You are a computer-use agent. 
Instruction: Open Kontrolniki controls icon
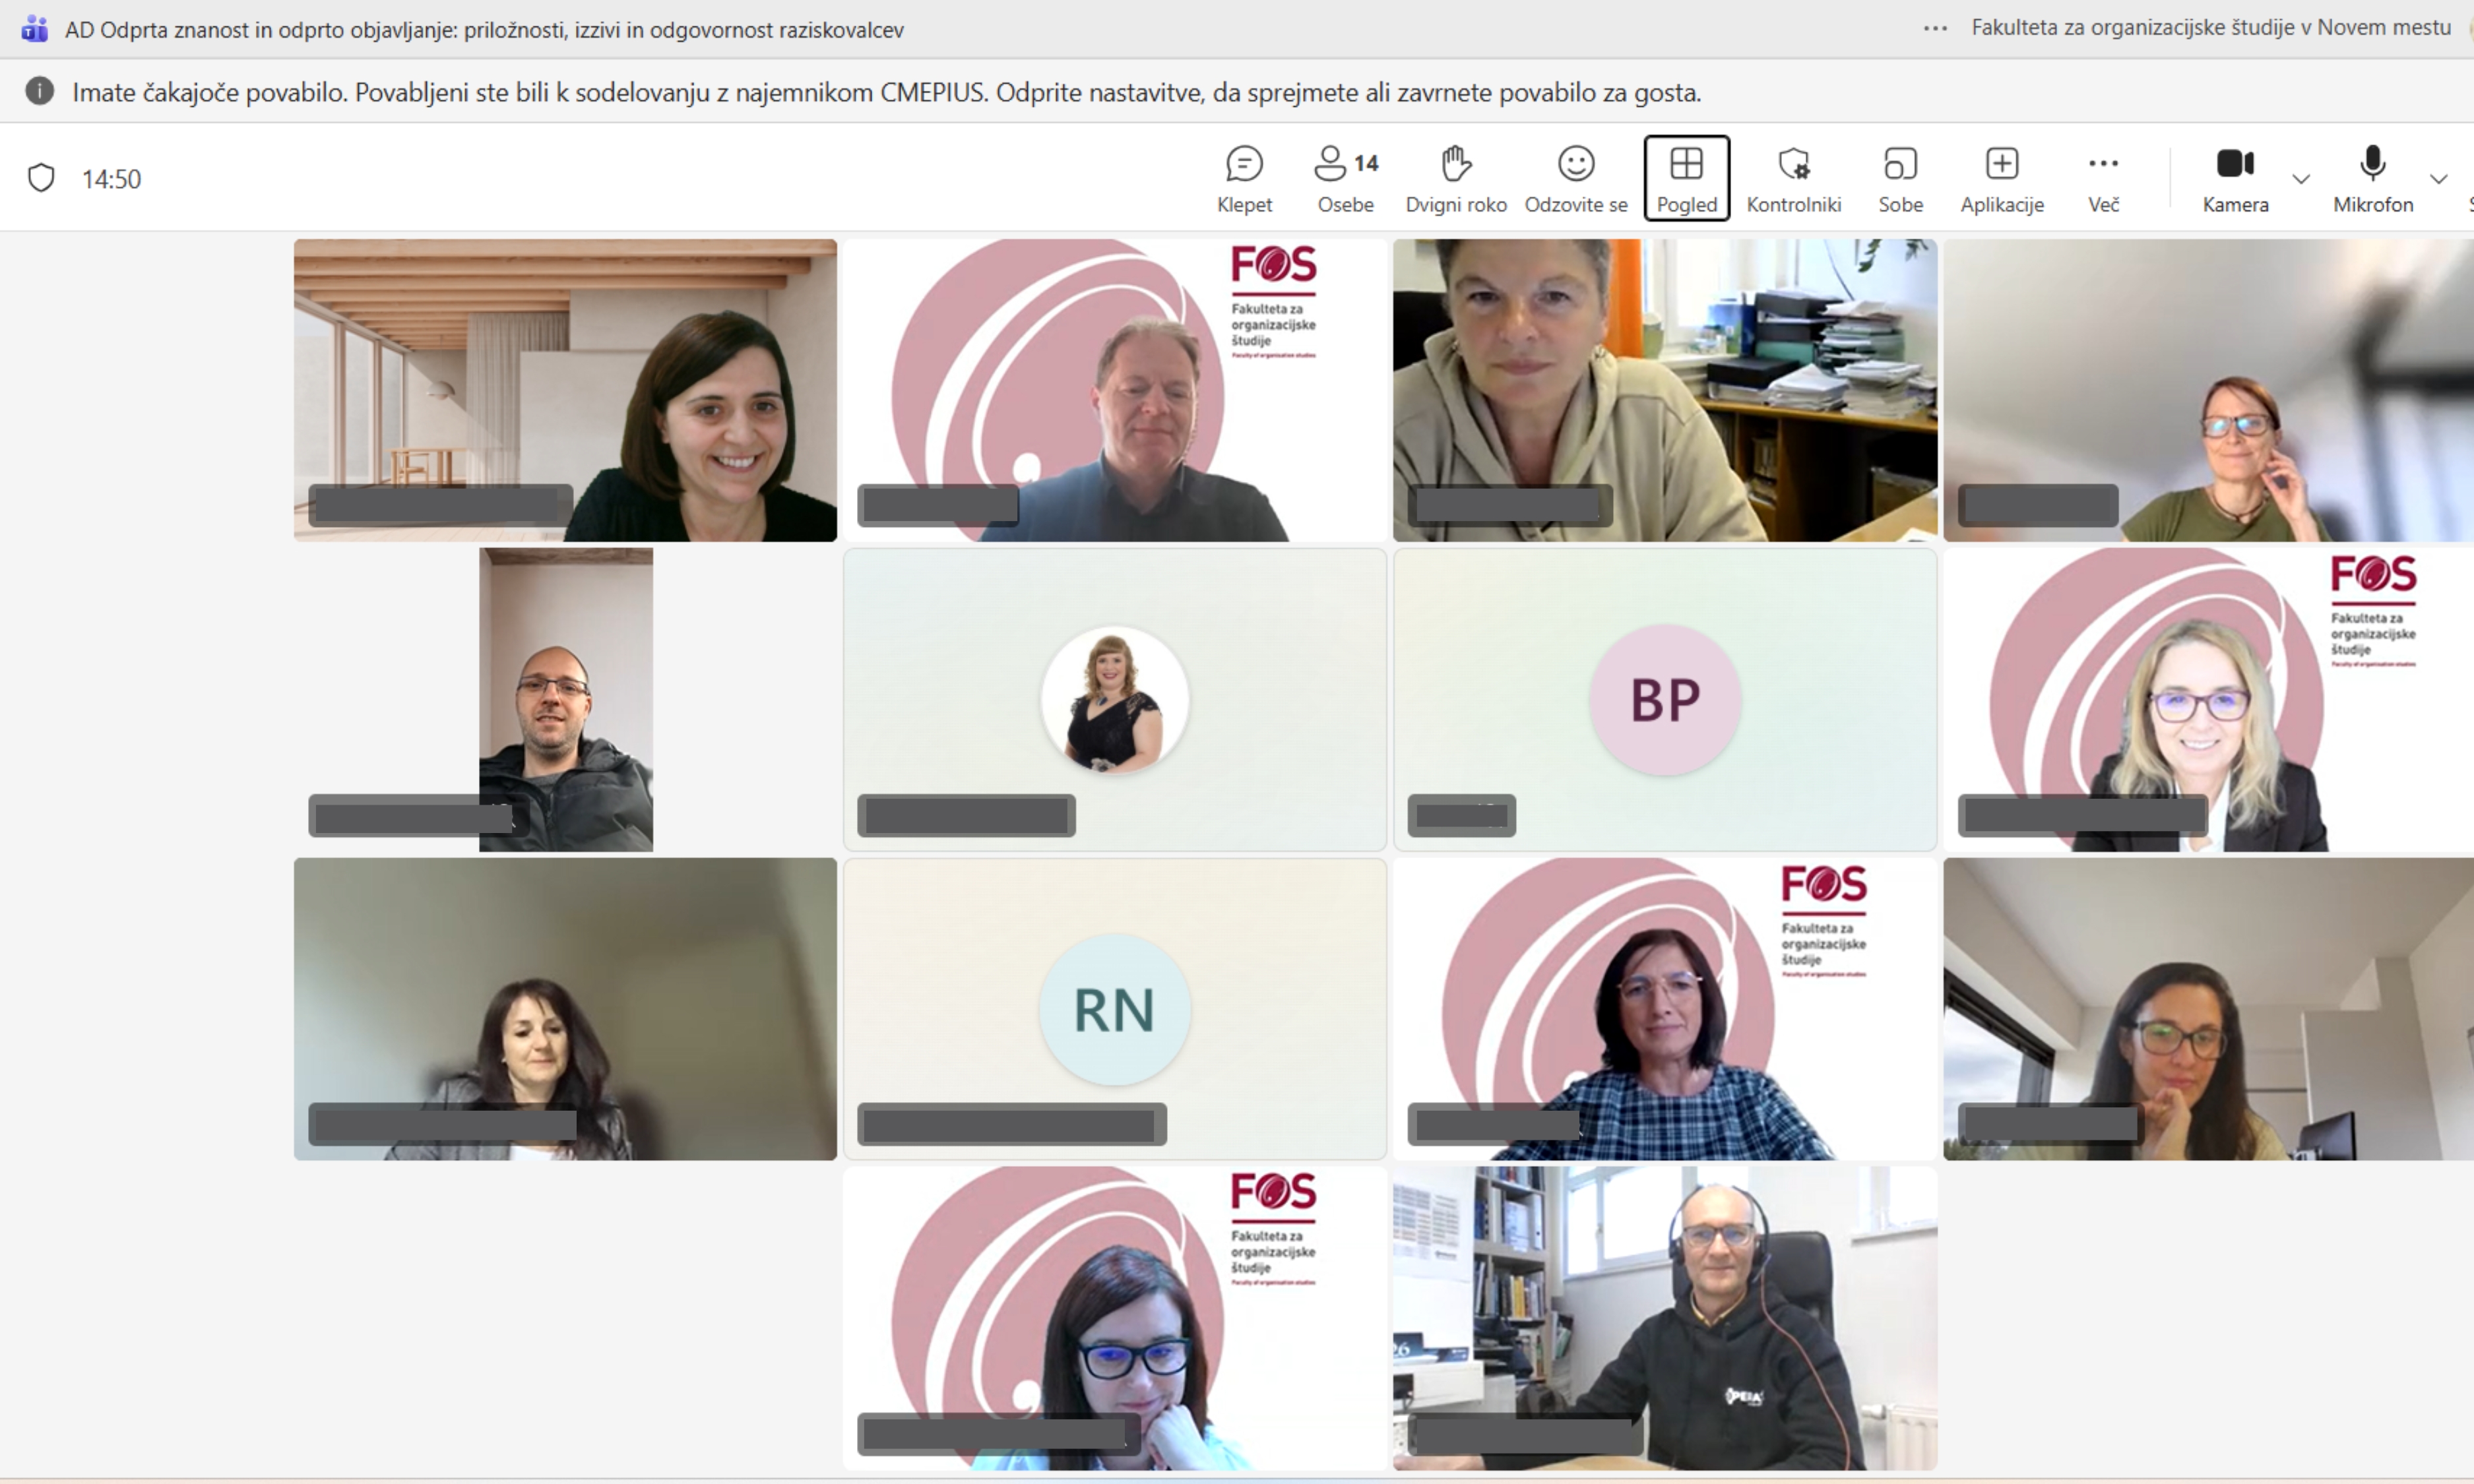[x=1793, y=178]
